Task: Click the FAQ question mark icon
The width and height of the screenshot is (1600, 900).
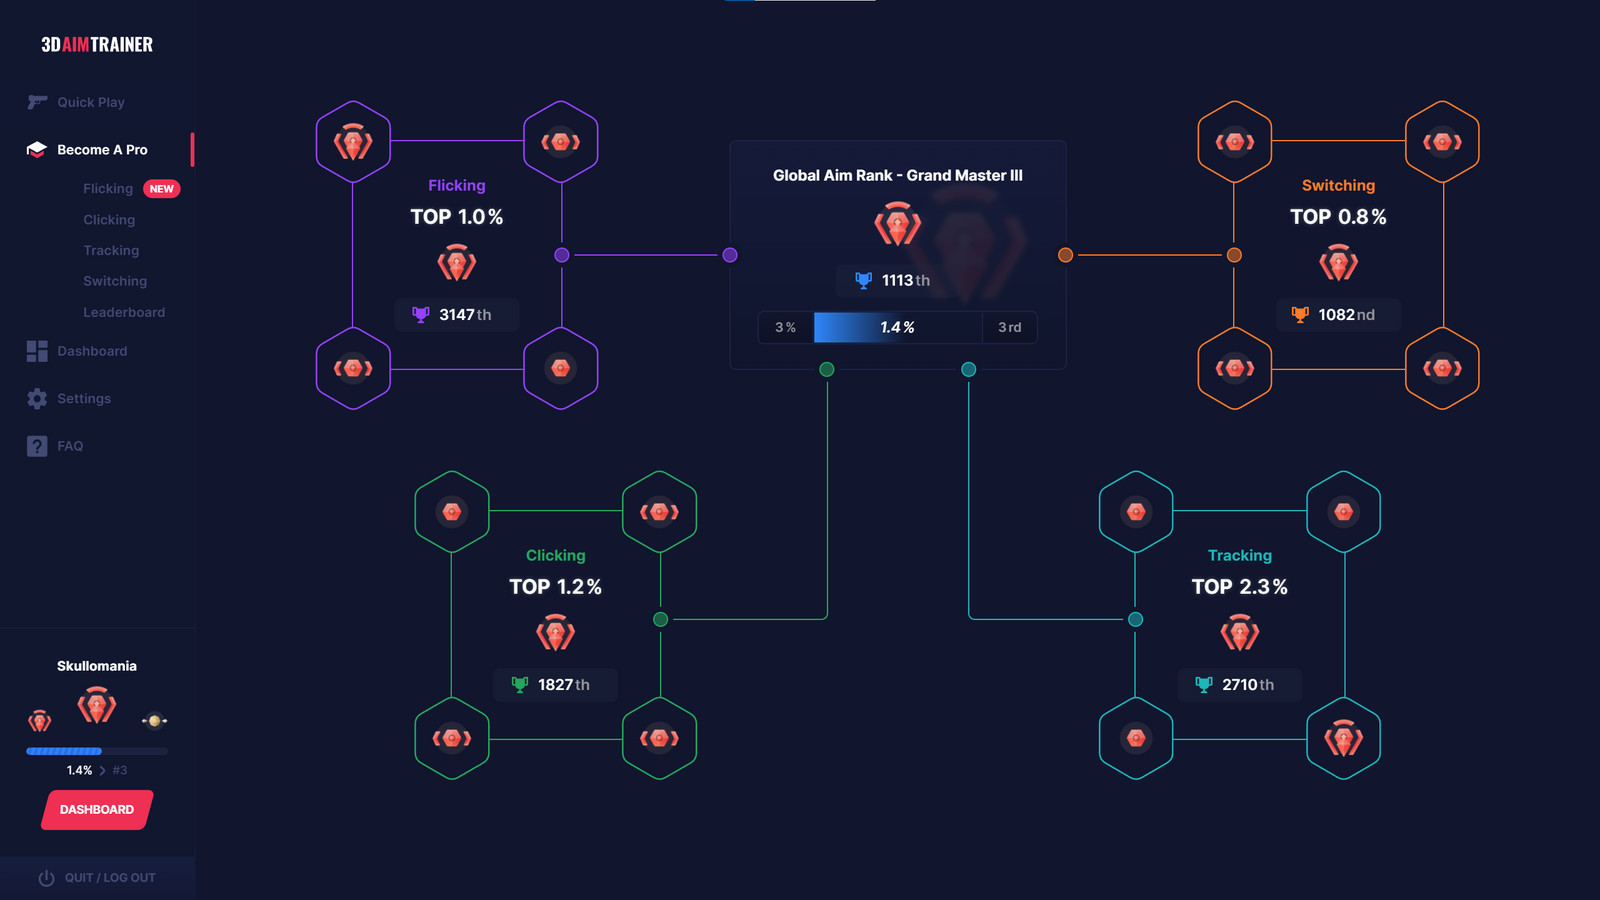Action: 37,446
